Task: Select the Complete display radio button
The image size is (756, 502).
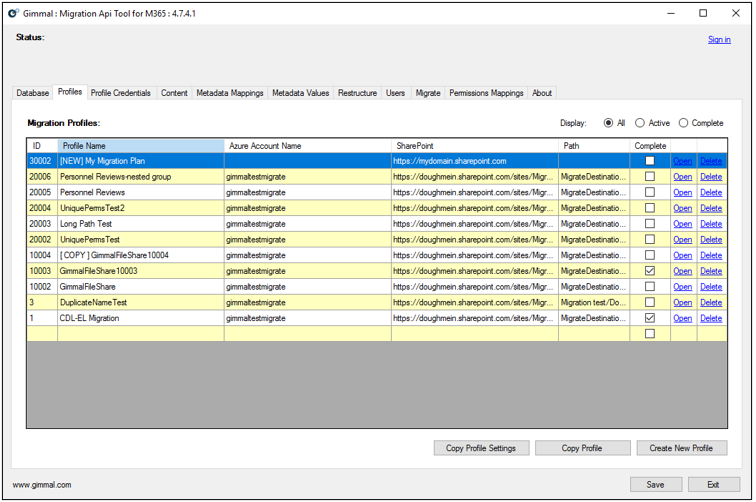Action: click(x=684, y=123)
